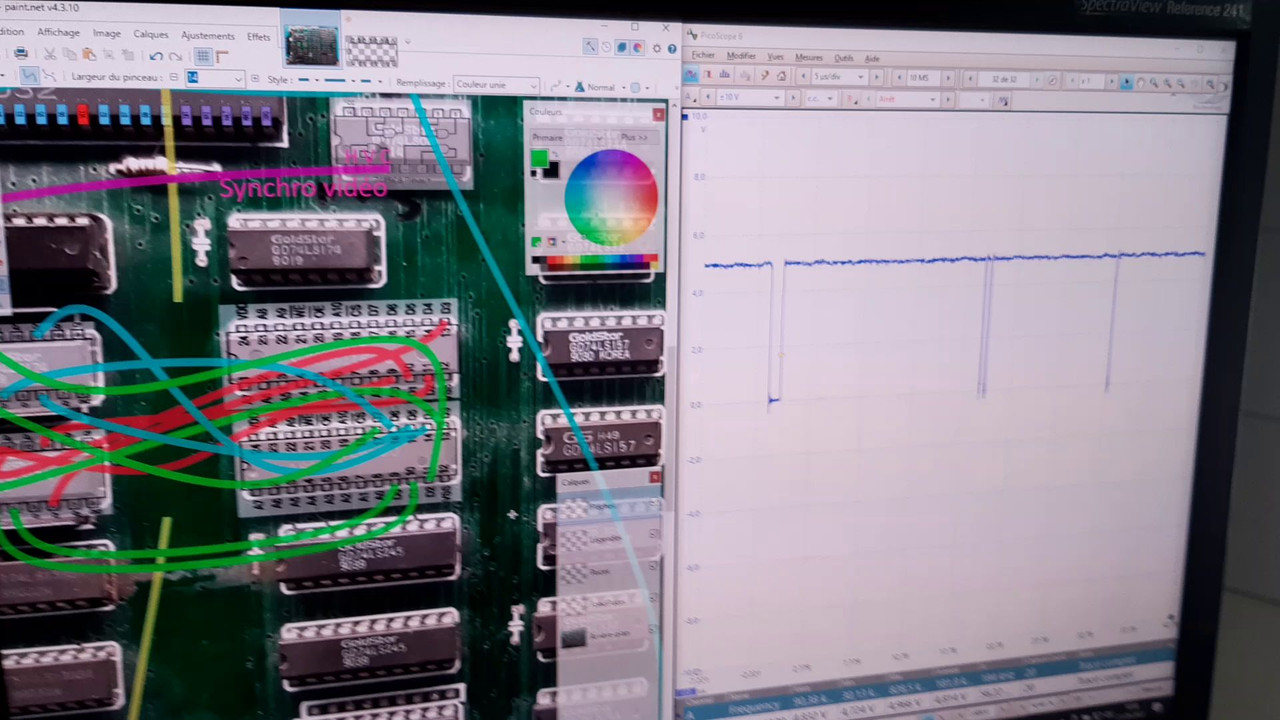Viewport: 1280px width, 720px height.
Task: Select PicoScope persistence mode icon
Action: point(708,74)
